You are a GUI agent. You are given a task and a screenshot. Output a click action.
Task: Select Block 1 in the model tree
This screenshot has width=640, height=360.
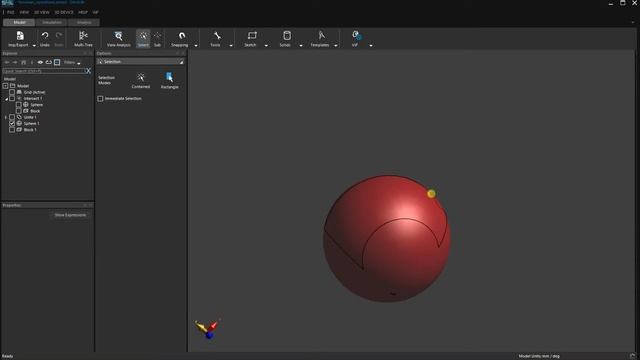30,130
